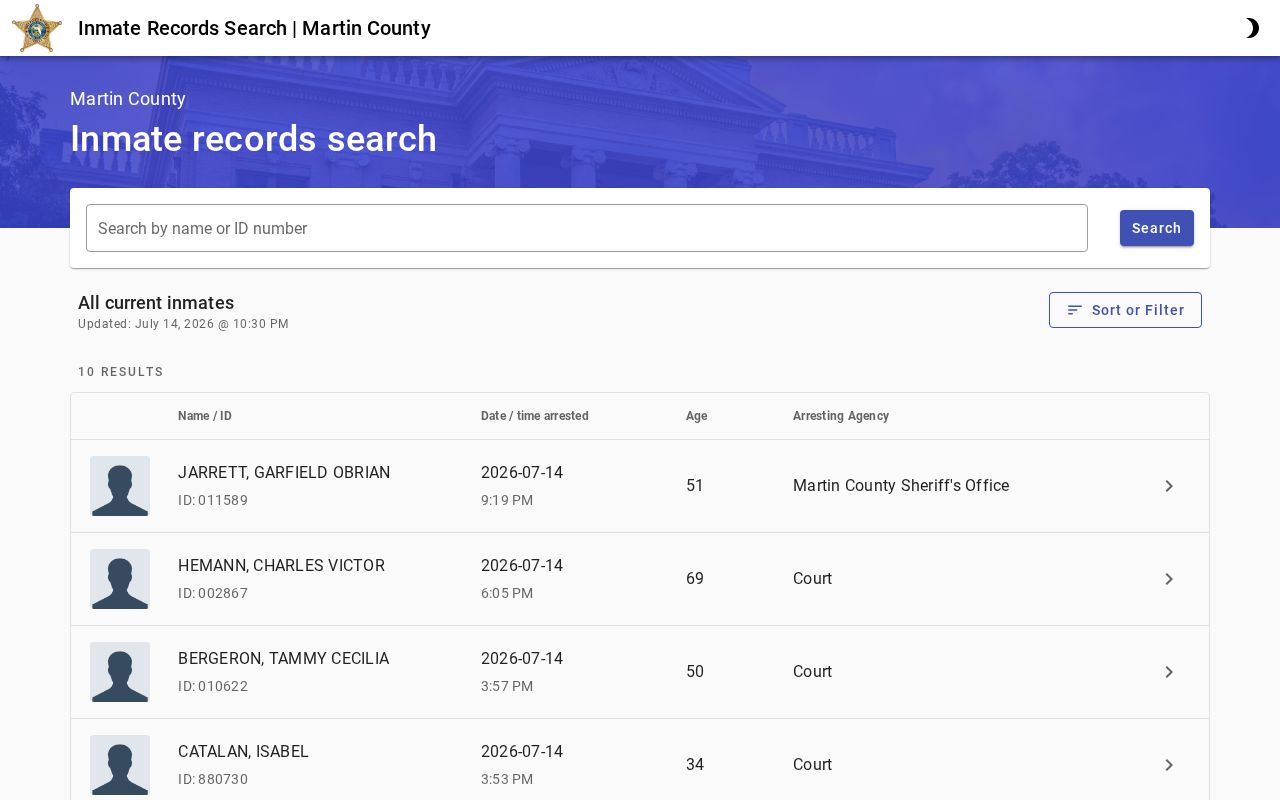
Task: Click the All current inmates heading
Action: [156, 303]
